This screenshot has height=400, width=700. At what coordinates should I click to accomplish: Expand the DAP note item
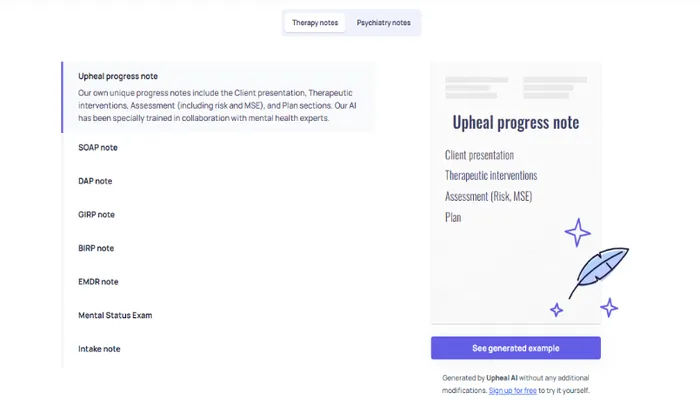point(95,181)
